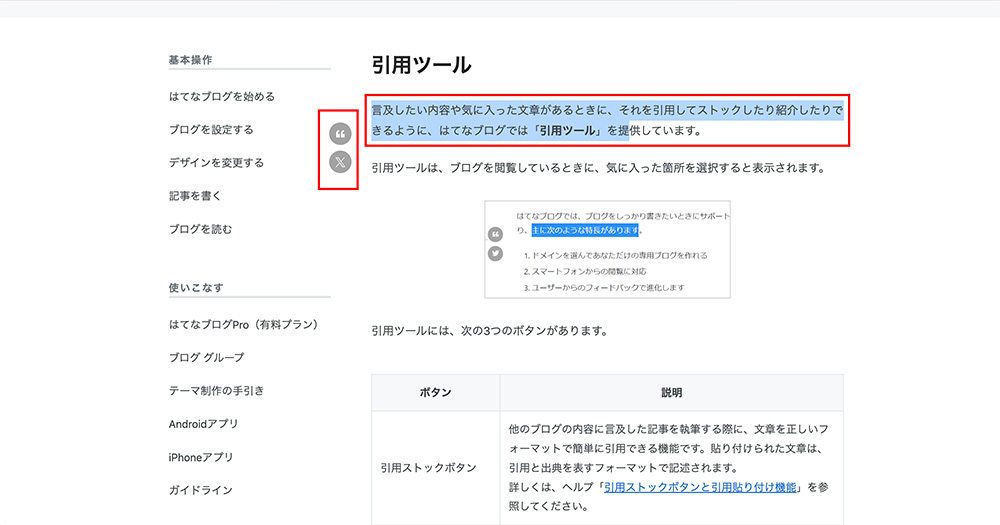Click the ボタン table header cell

[x=436, y=393]
